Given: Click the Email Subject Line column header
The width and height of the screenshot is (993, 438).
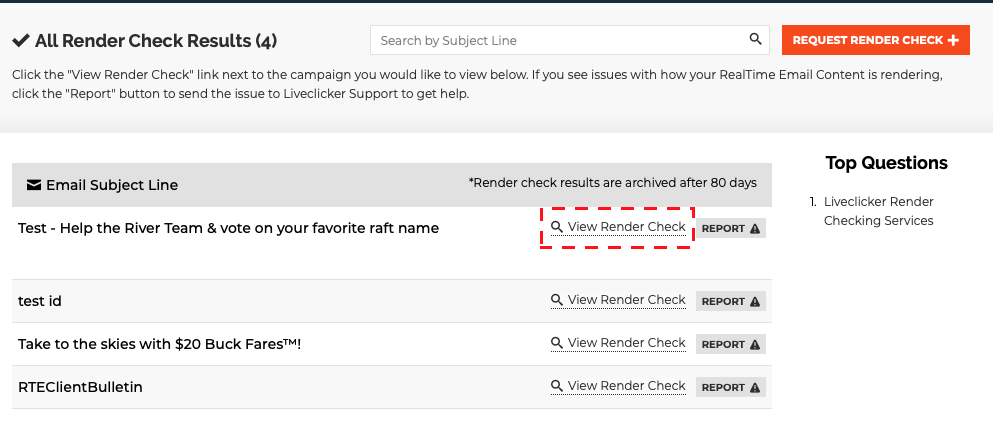Looking at the screenshot, I should [x=111, y=185].
